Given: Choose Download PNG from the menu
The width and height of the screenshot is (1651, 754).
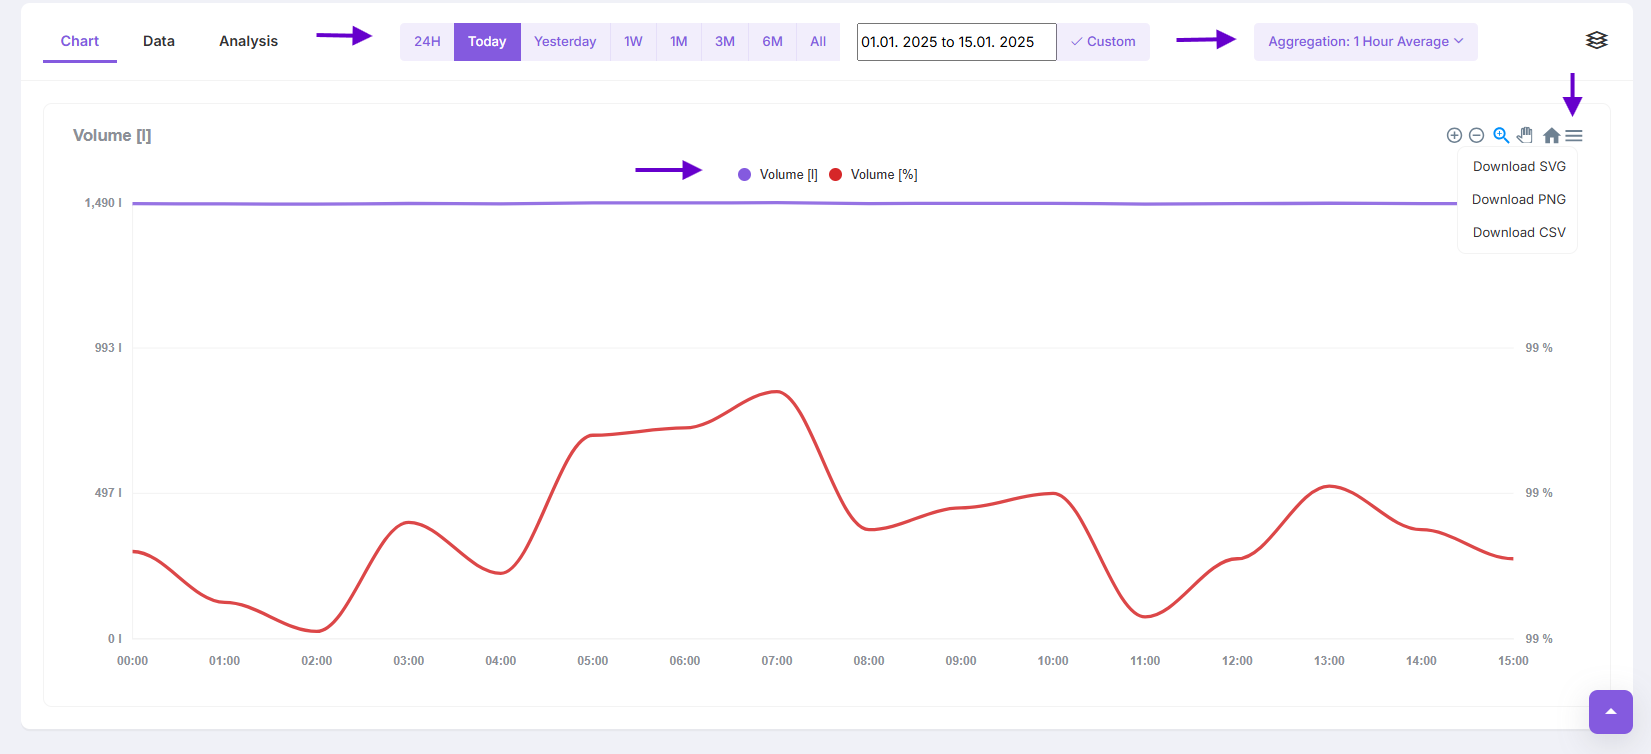Looking at the screenshot, I should 1519,199.
